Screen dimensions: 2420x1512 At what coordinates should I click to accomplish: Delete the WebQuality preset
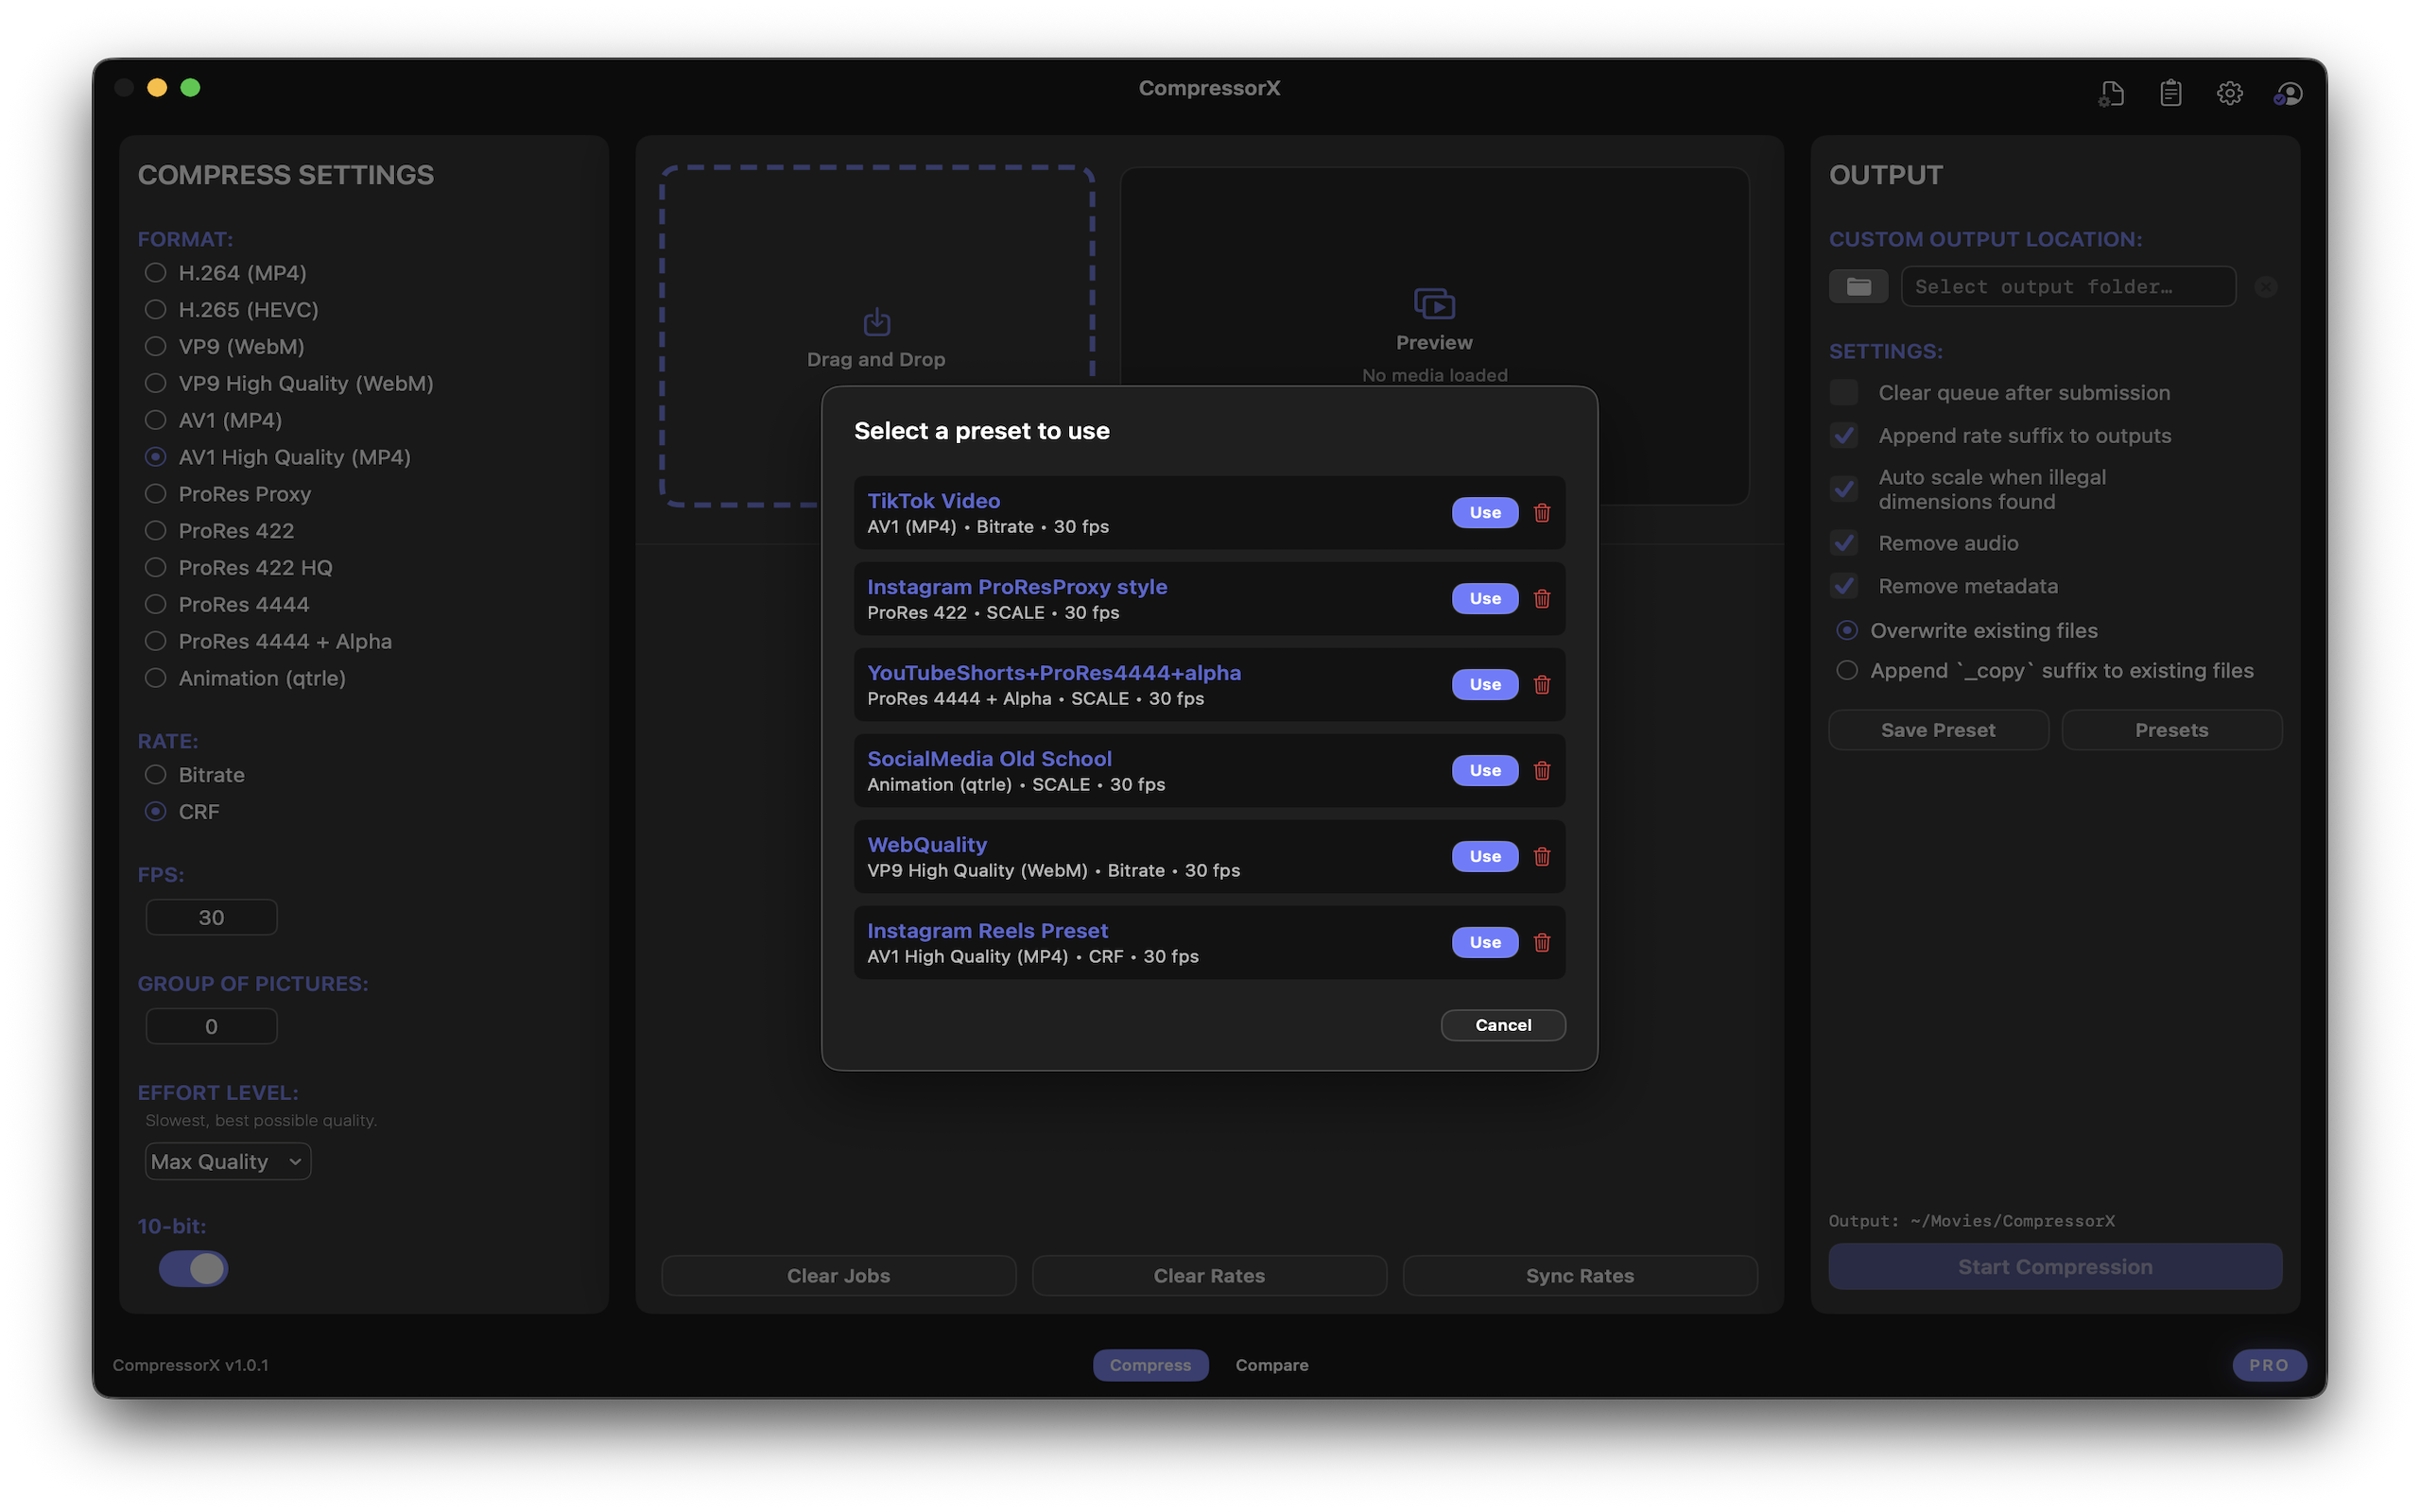click(1541, 856)
